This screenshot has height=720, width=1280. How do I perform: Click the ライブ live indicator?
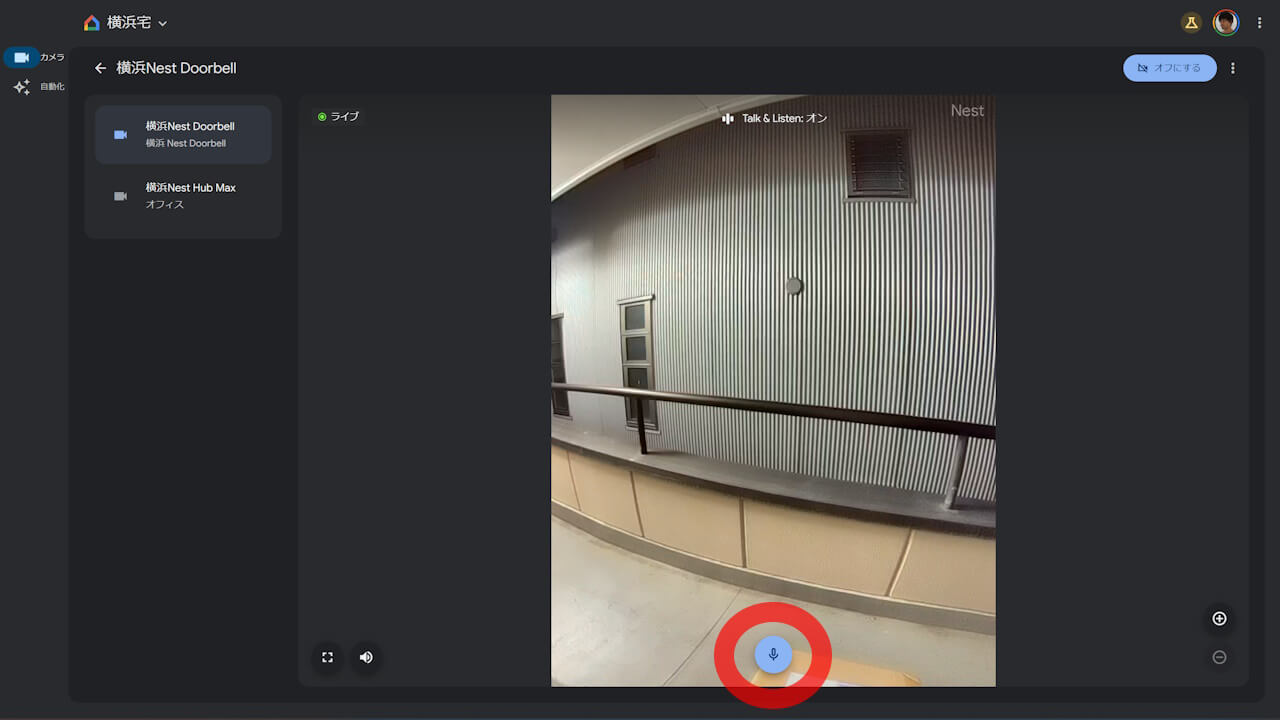coord(338,117)
